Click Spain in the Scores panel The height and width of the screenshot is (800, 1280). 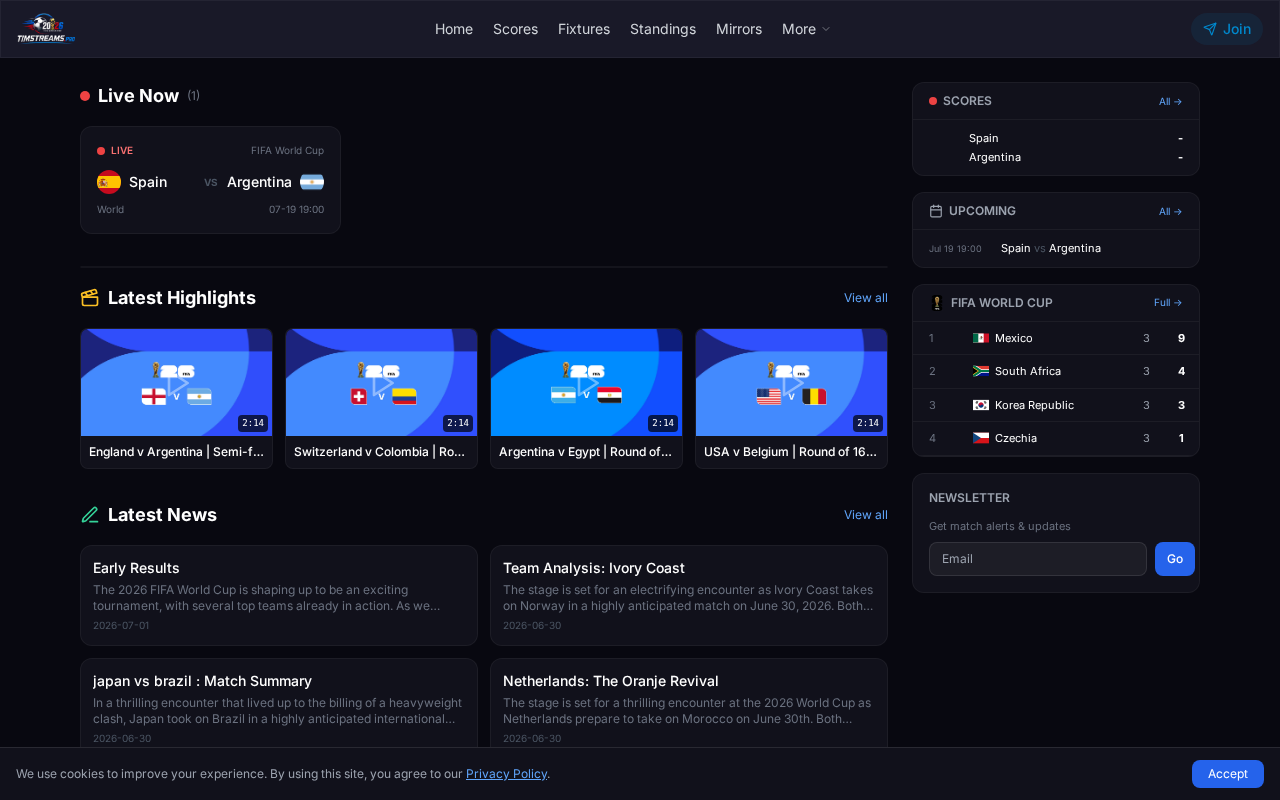983,138
